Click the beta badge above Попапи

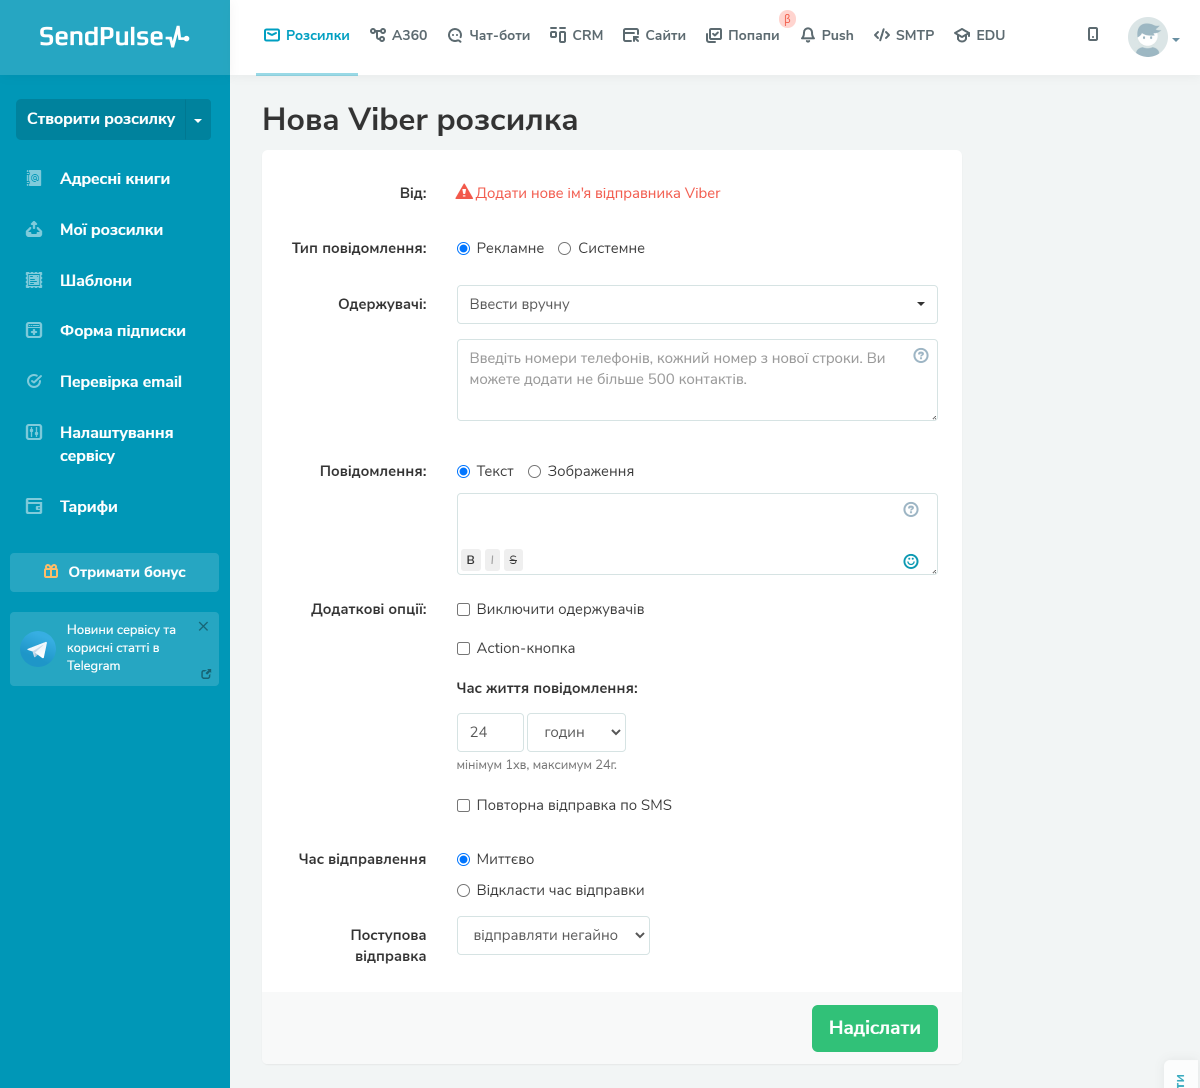point(787,19)
